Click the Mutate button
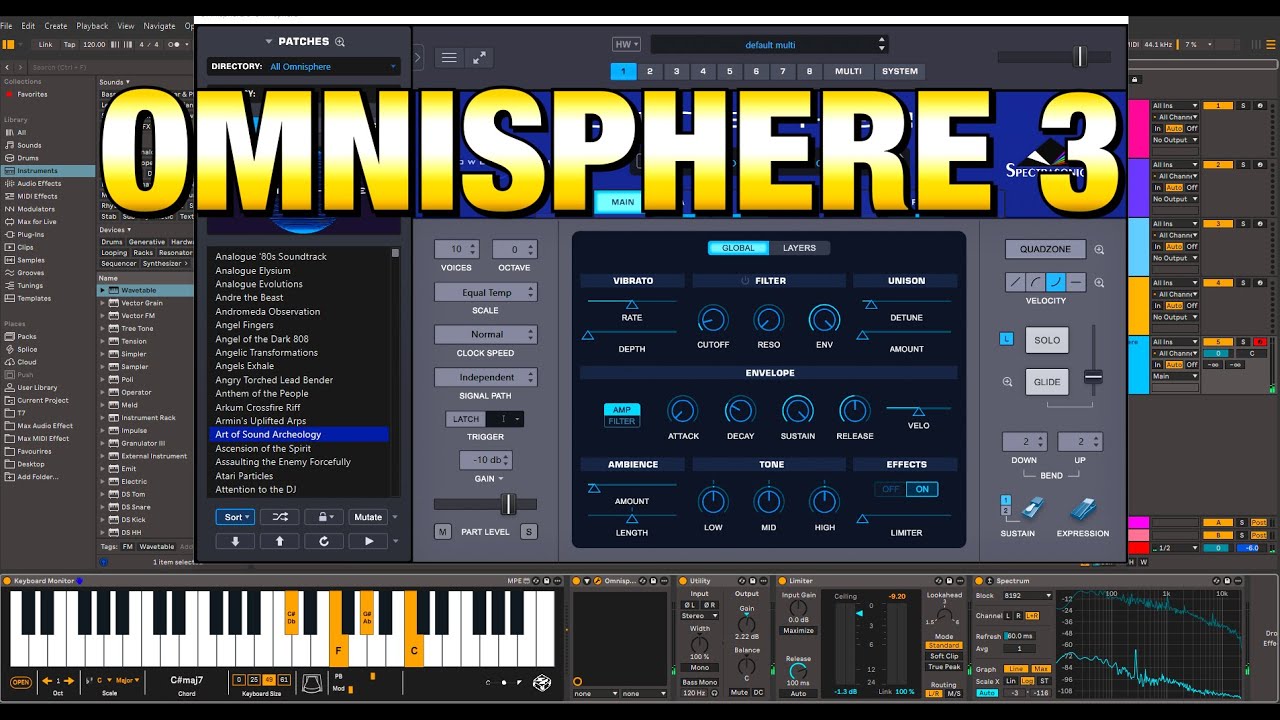This screenshot has width=1280, height=720. point(368,517)
